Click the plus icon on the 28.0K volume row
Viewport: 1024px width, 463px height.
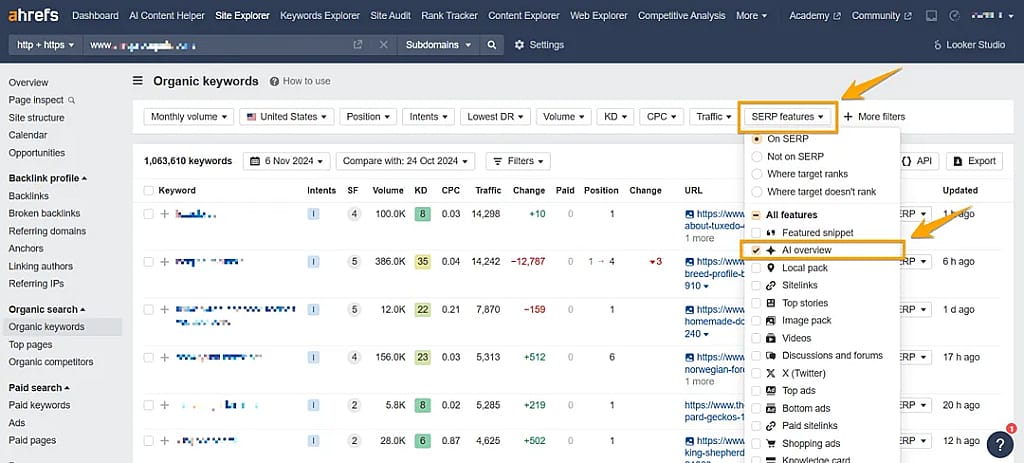point(165,440)
